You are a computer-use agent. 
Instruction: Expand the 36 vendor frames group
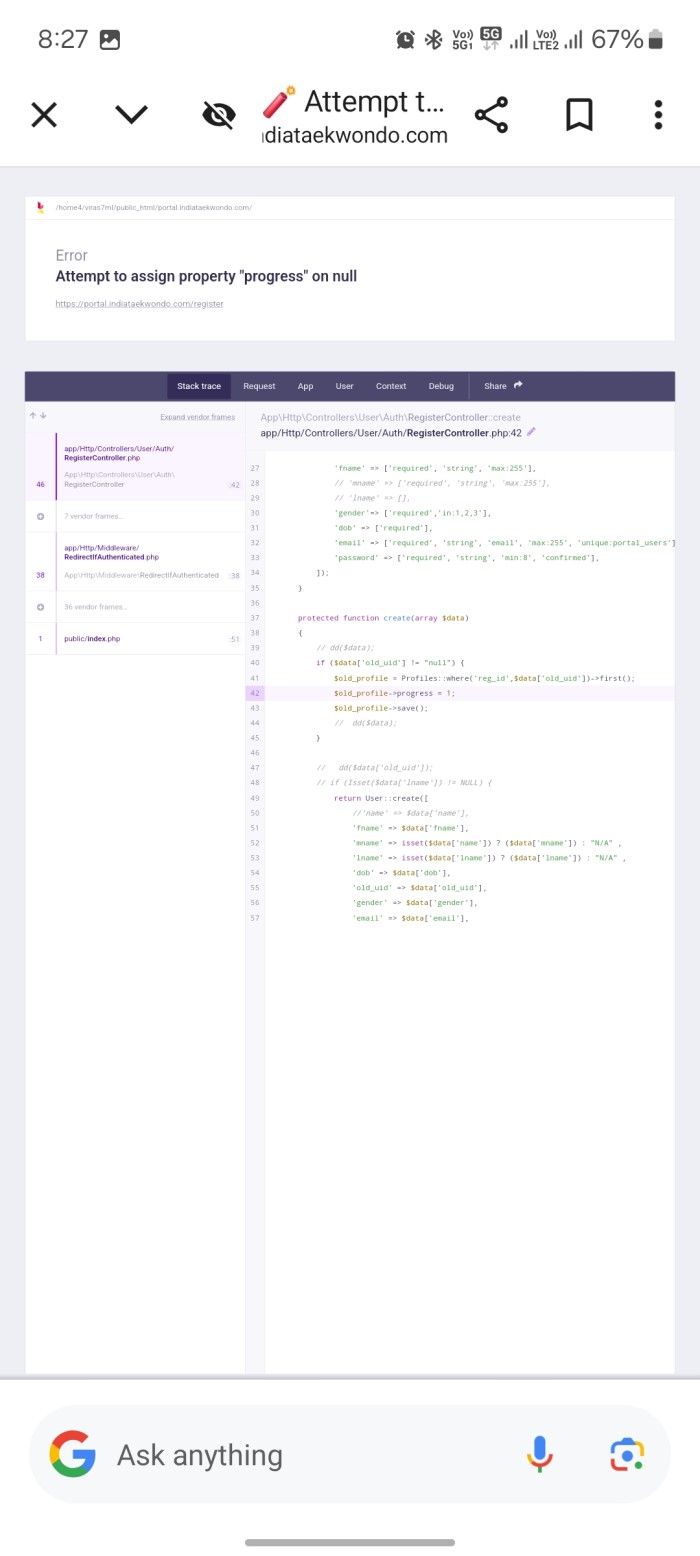[95, 607]
